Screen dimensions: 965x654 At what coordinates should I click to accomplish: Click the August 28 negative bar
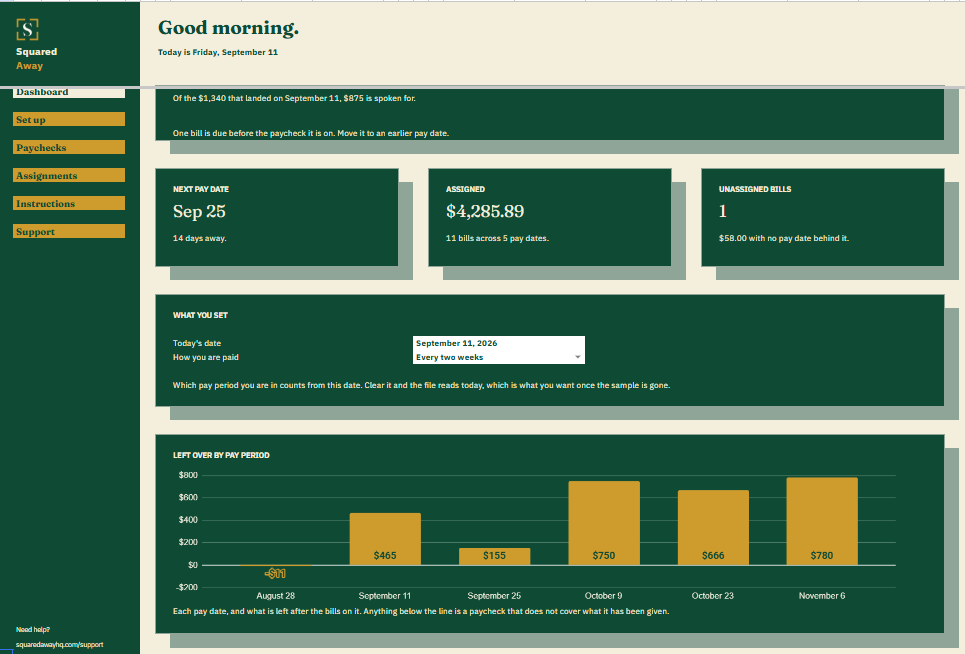click(275, 565)
